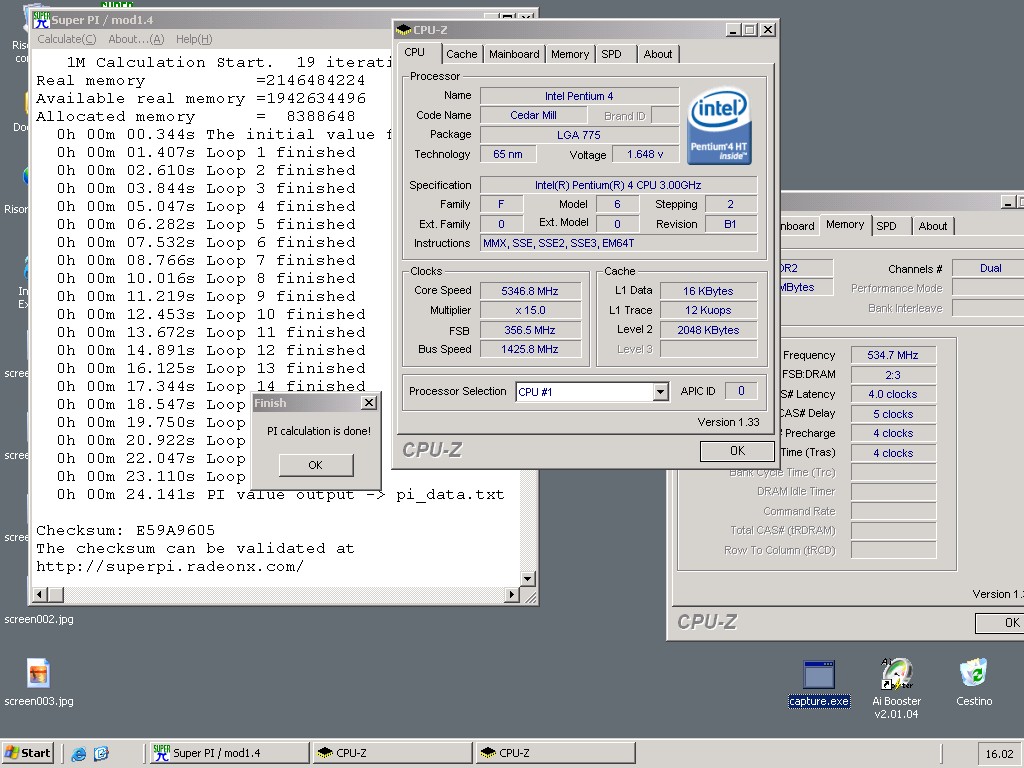Open the Mainboard tab in front CPU-Z window
The width and height of the screenshot is (1024, 768).
pyautogui.click(x=514, y=54)
